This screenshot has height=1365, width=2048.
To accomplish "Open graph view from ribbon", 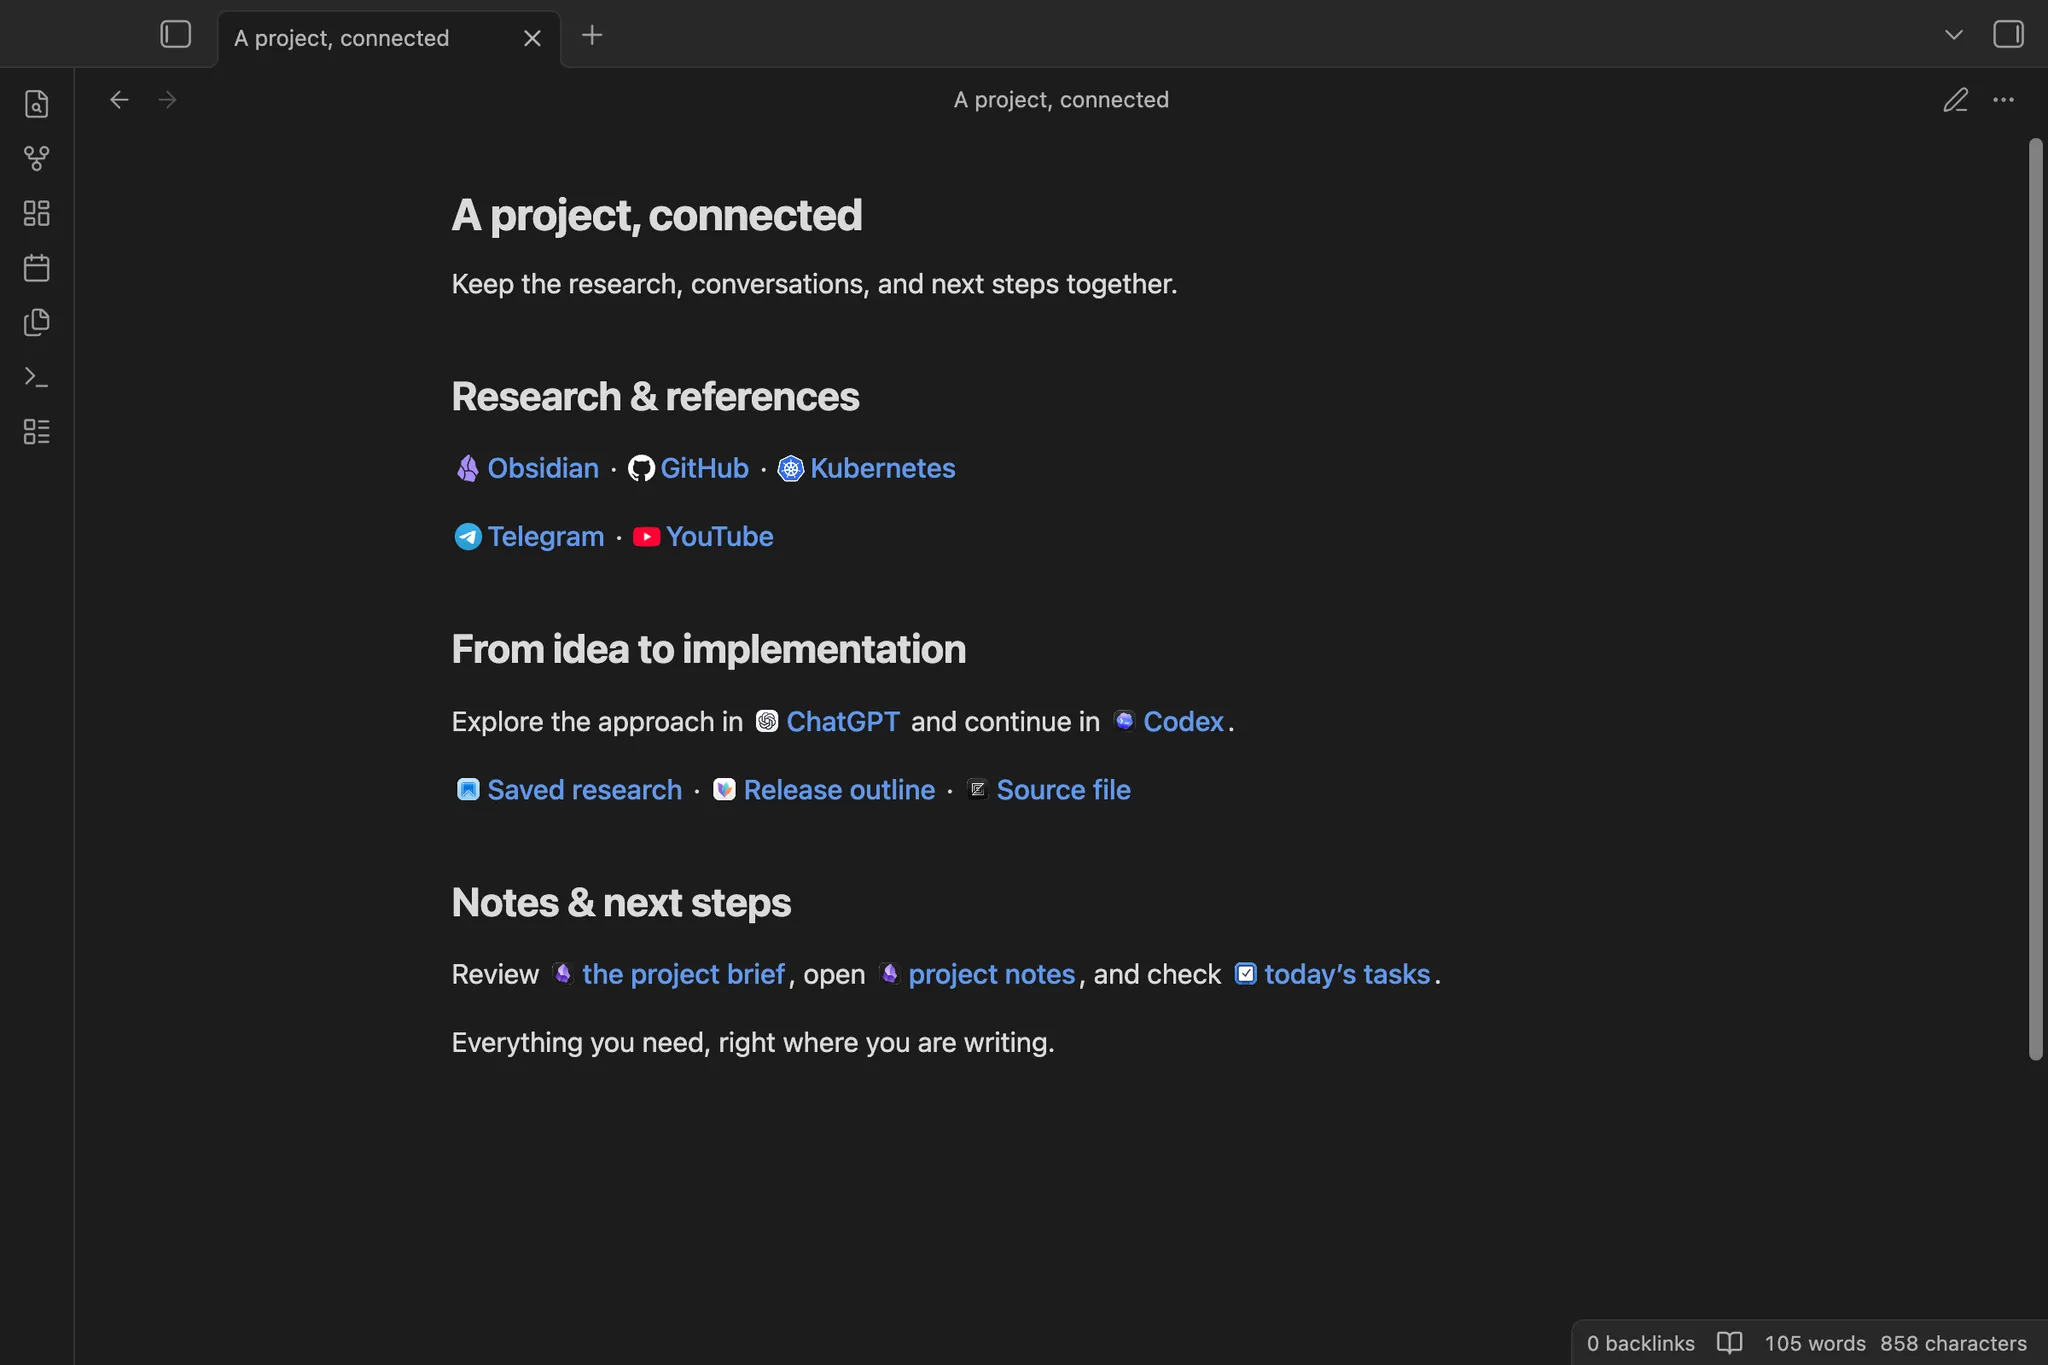I will click(37, 158).
